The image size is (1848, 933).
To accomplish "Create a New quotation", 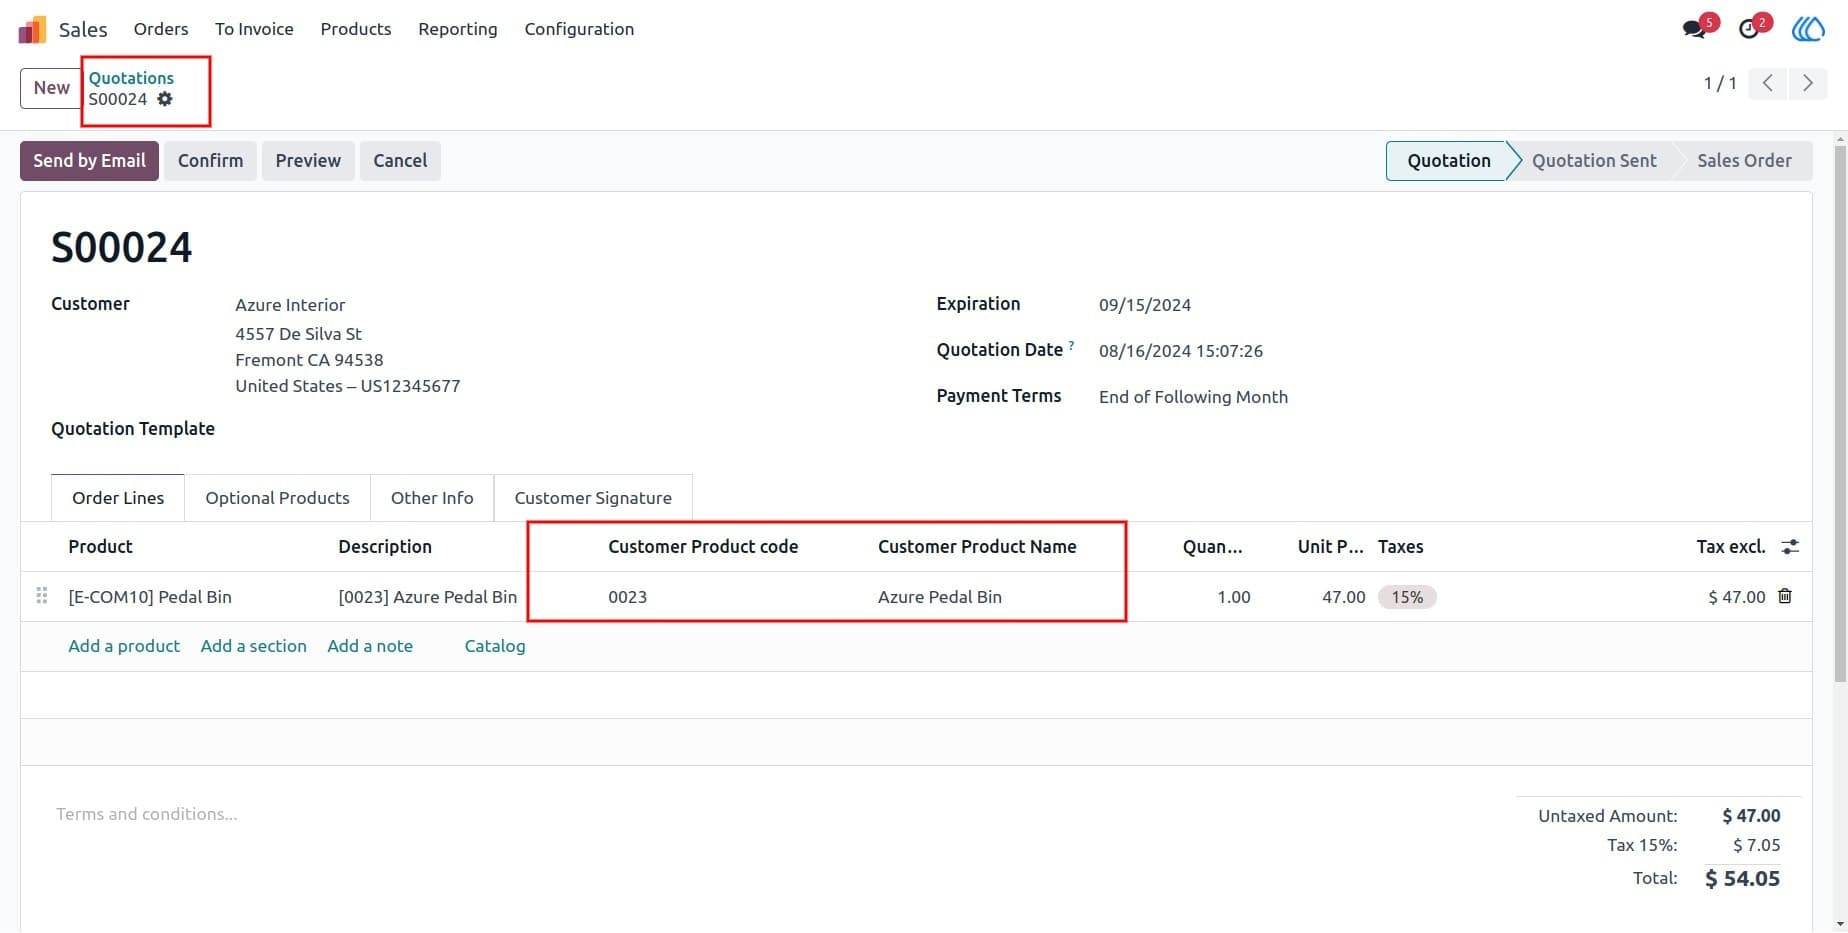I will tap(51, 88).
